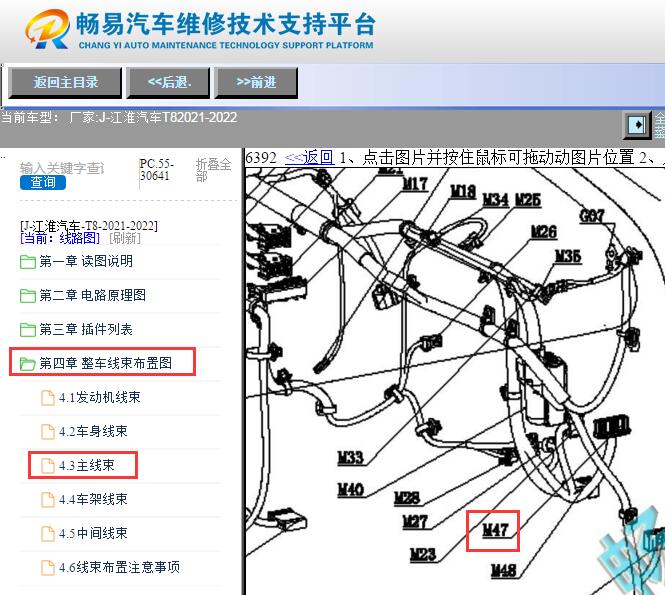Click the <<返回 link above the diagram

pos(310,158)
